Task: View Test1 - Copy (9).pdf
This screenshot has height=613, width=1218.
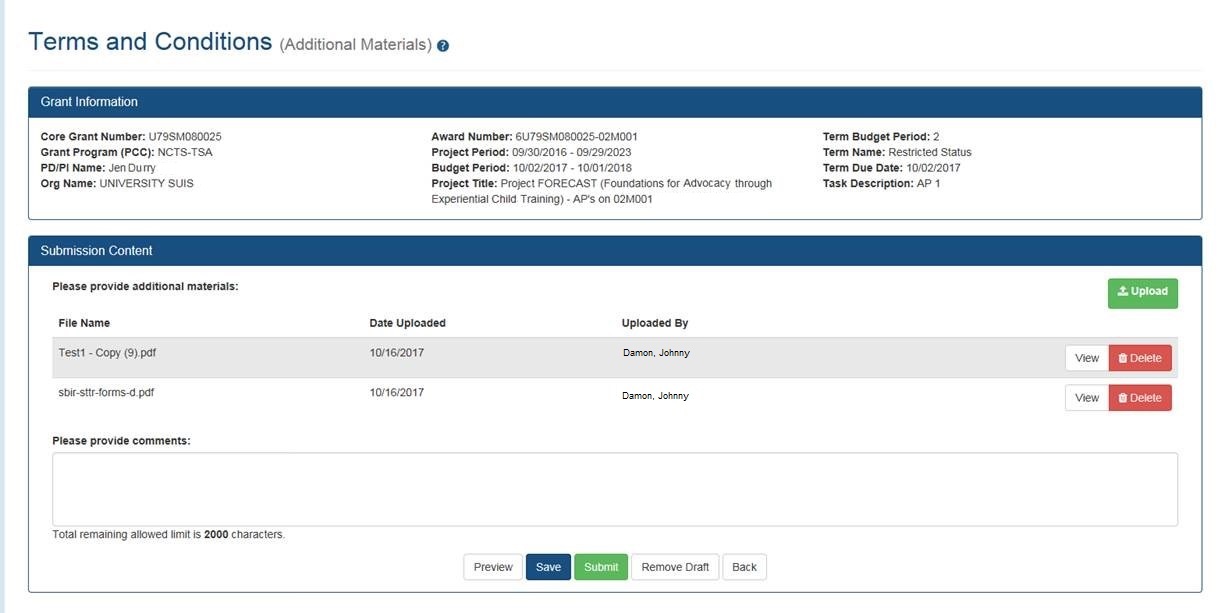Action: pos(1086,357)
